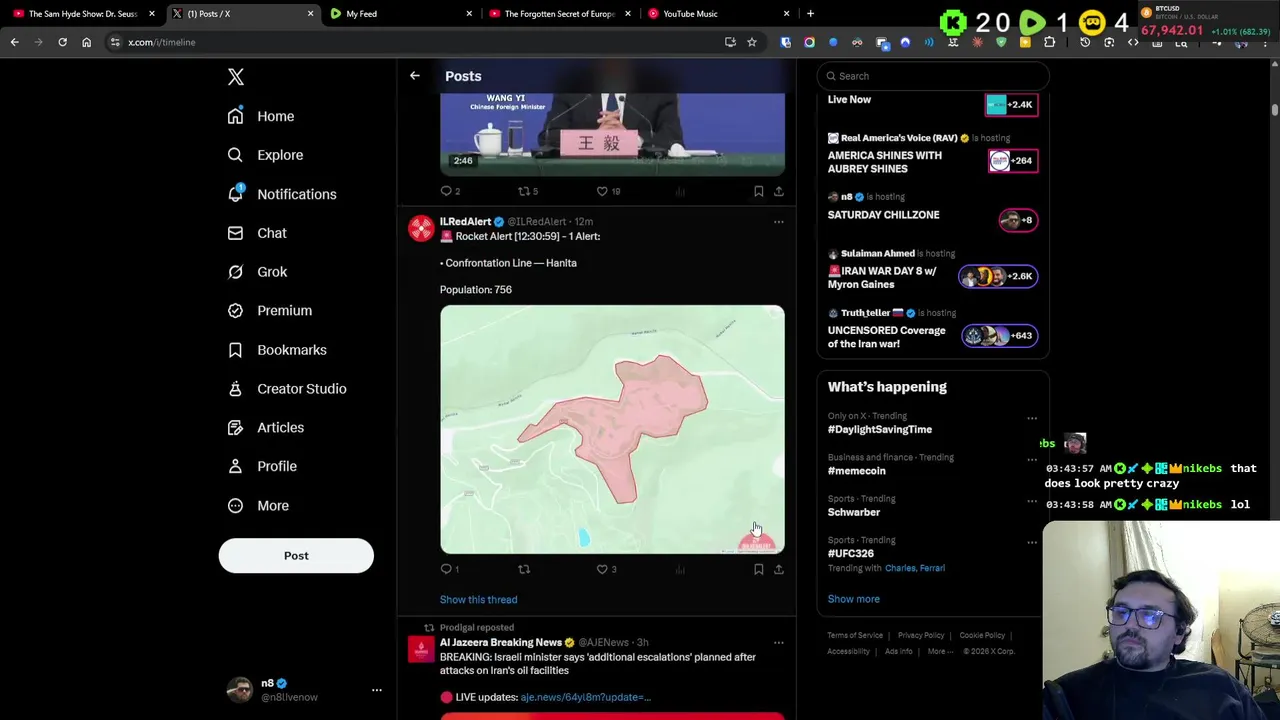
Task: Reply to the Wang Yi video post
Action: click(450, 191)
